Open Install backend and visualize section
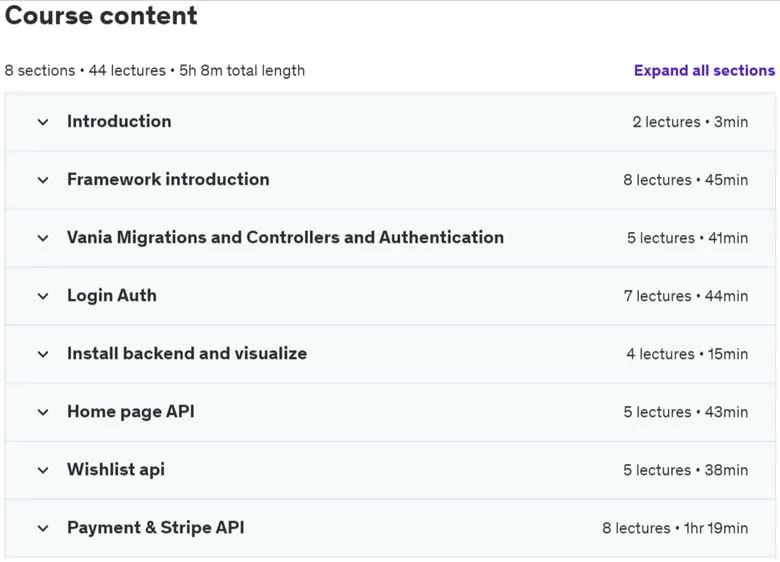This screenshot has height=562, width=780. coord(187,354)
